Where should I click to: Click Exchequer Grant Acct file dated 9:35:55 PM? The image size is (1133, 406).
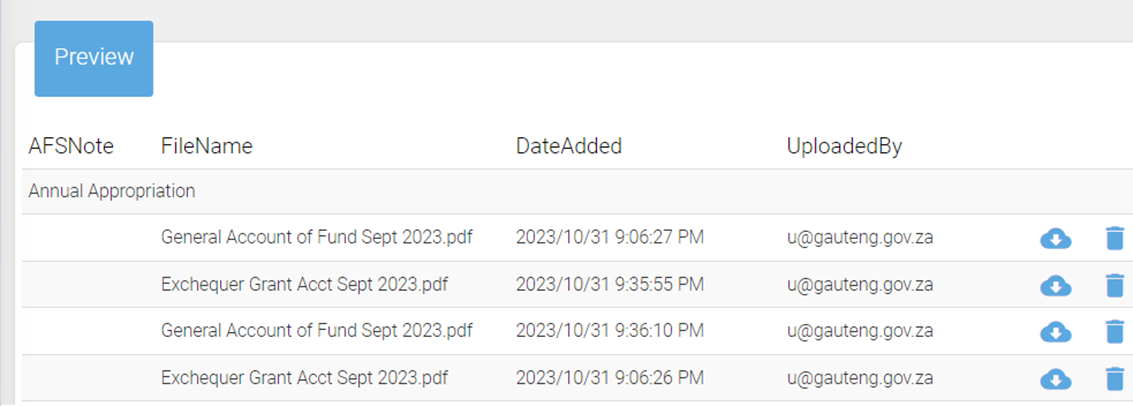pos(304,285)
